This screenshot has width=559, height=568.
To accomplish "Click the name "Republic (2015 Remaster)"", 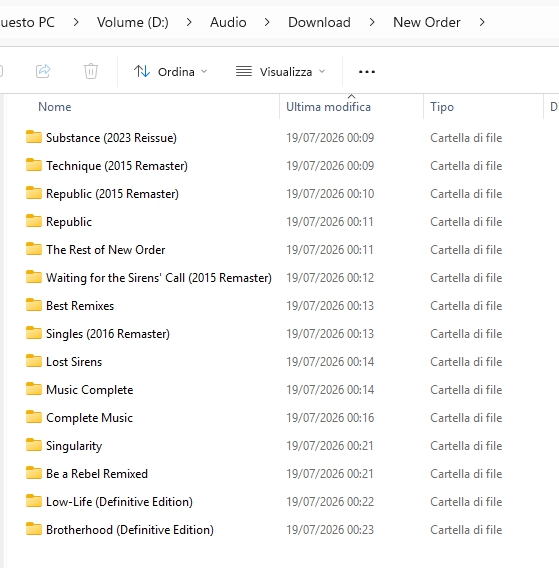I will pyautogui.click(x=112, y=194).
